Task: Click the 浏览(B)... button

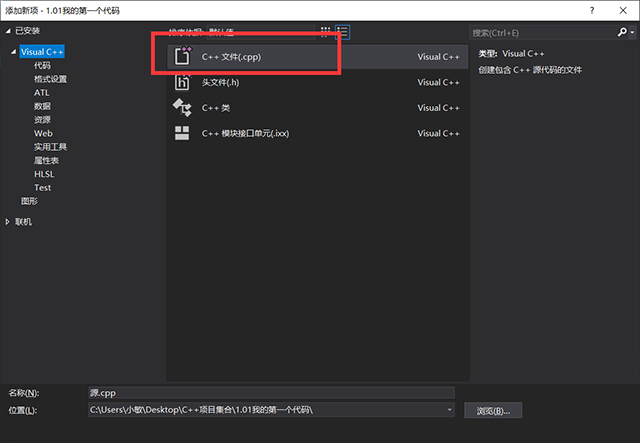Action: [x=493, y=410]
